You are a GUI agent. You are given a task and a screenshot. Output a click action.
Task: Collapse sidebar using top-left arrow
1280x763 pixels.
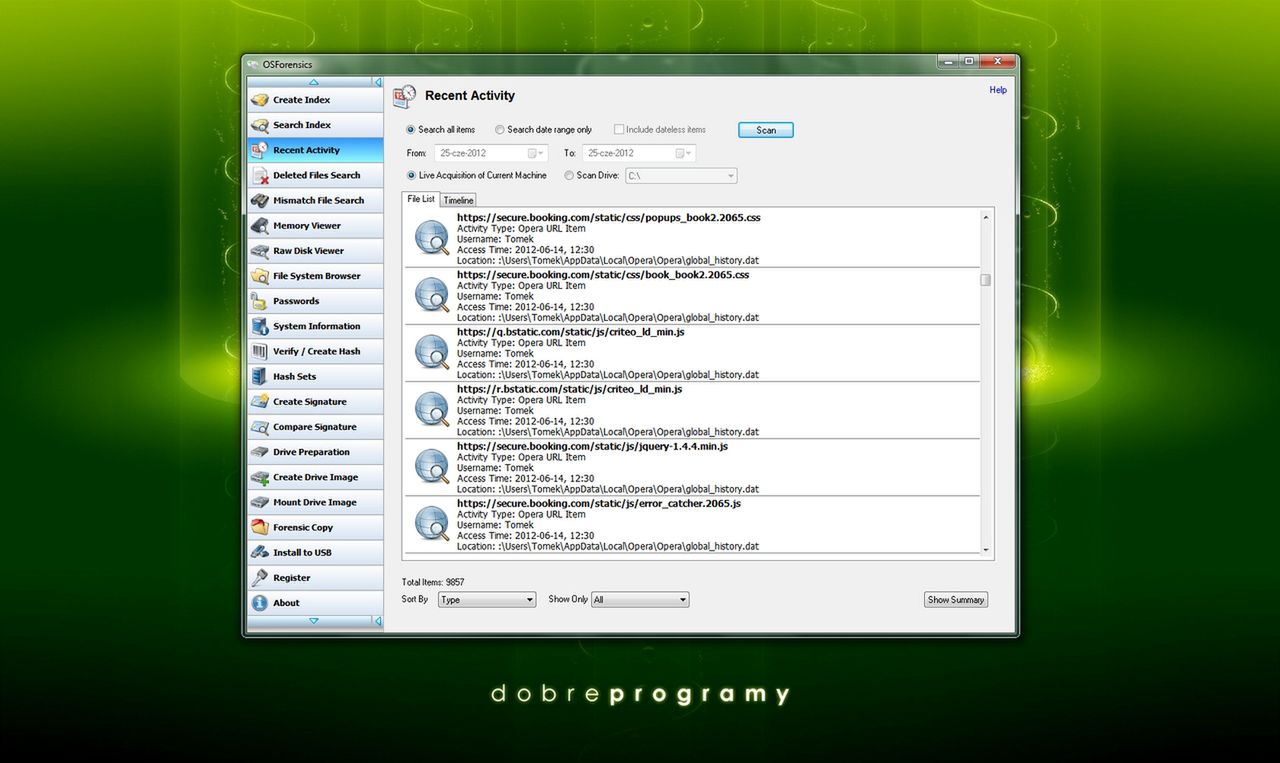[378, 82]
